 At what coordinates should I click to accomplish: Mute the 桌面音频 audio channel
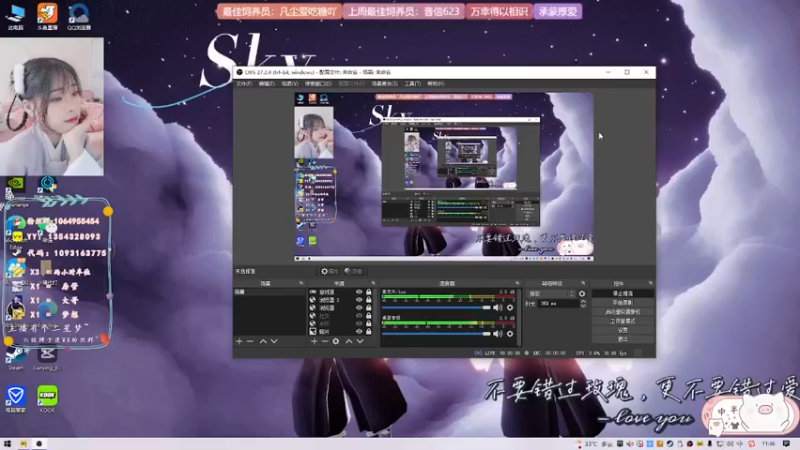pyautogui.click(x=497, y=334)
